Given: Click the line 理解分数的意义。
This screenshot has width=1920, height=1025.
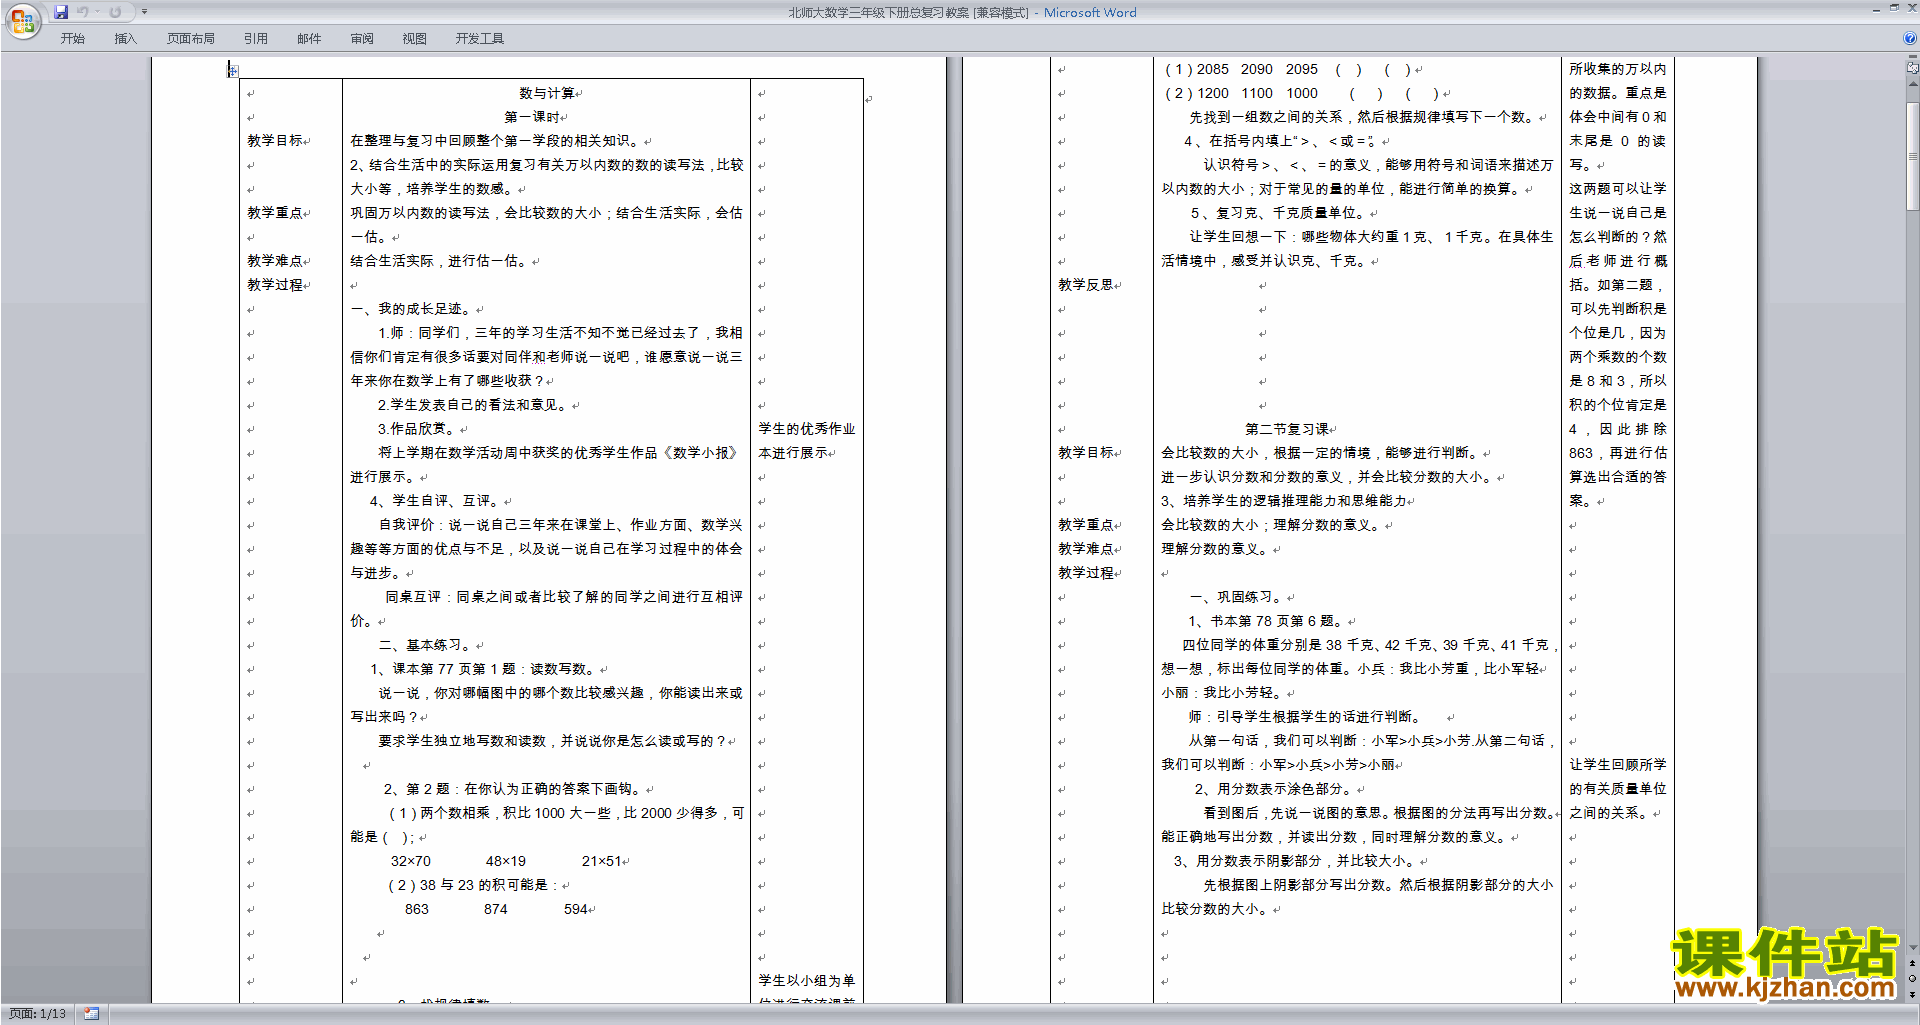Looking at the screenshot, I should point(1216,549).
